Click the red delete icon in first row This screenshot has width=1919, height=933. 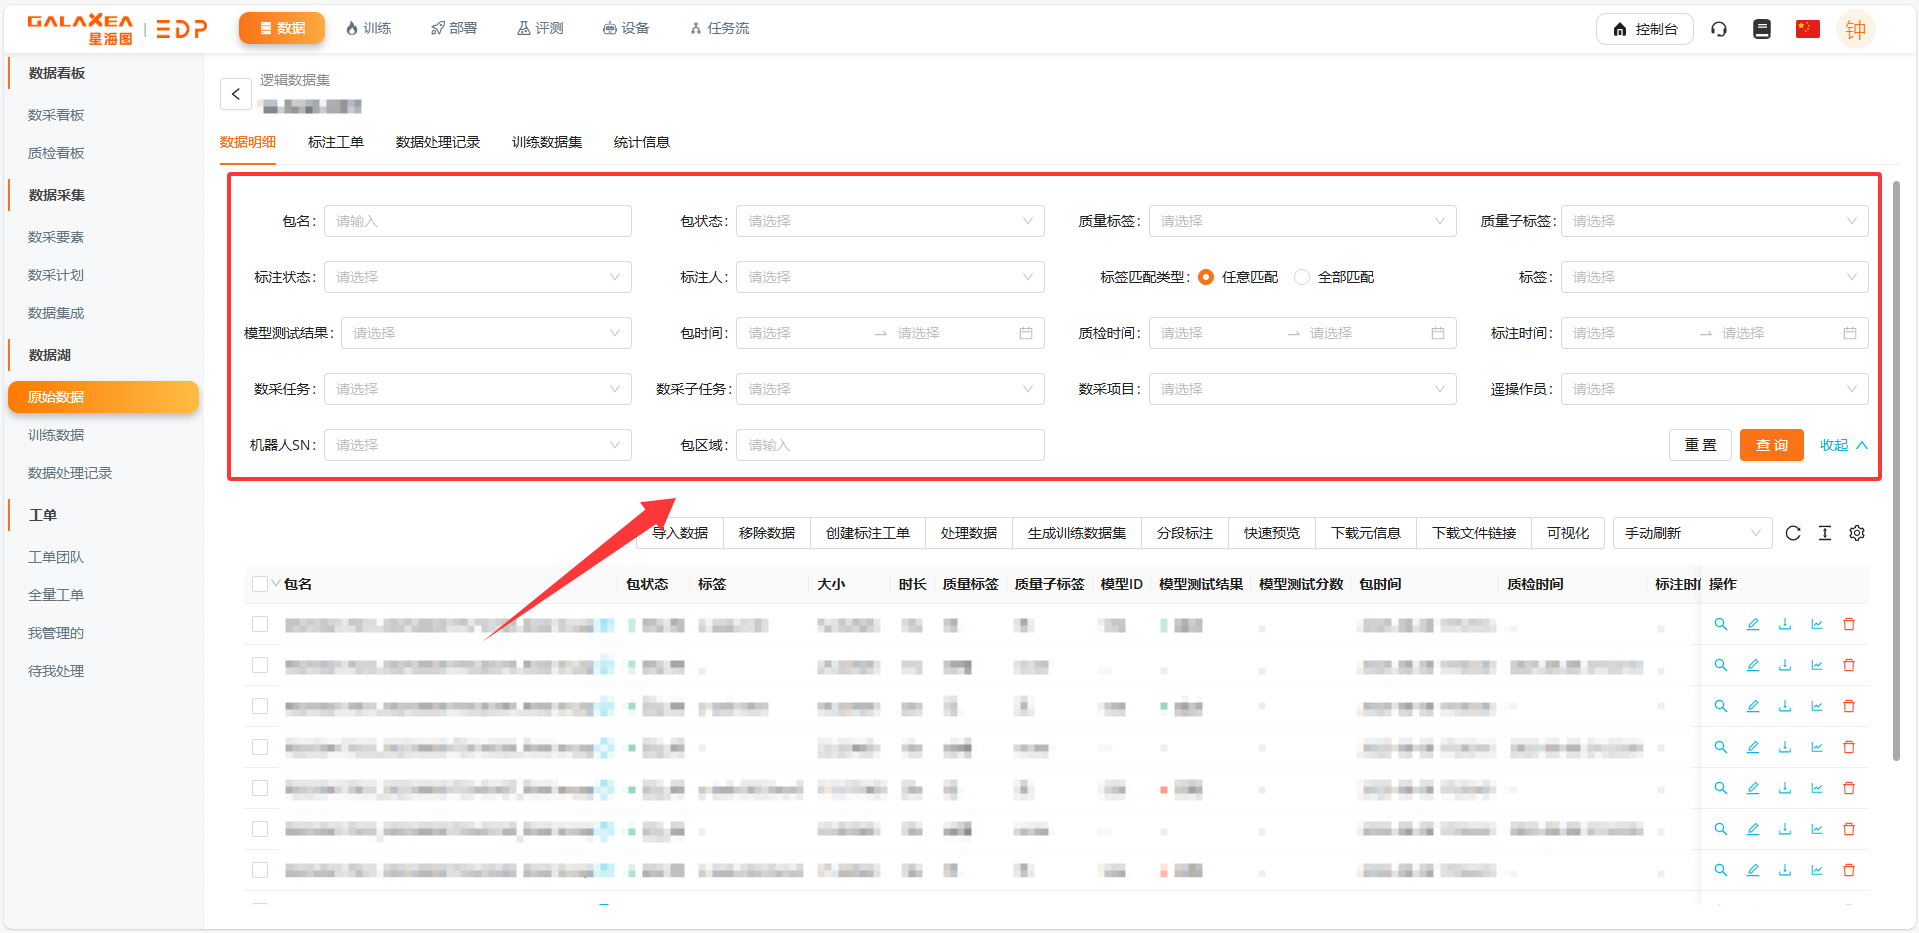click(x=1848, y=624)
